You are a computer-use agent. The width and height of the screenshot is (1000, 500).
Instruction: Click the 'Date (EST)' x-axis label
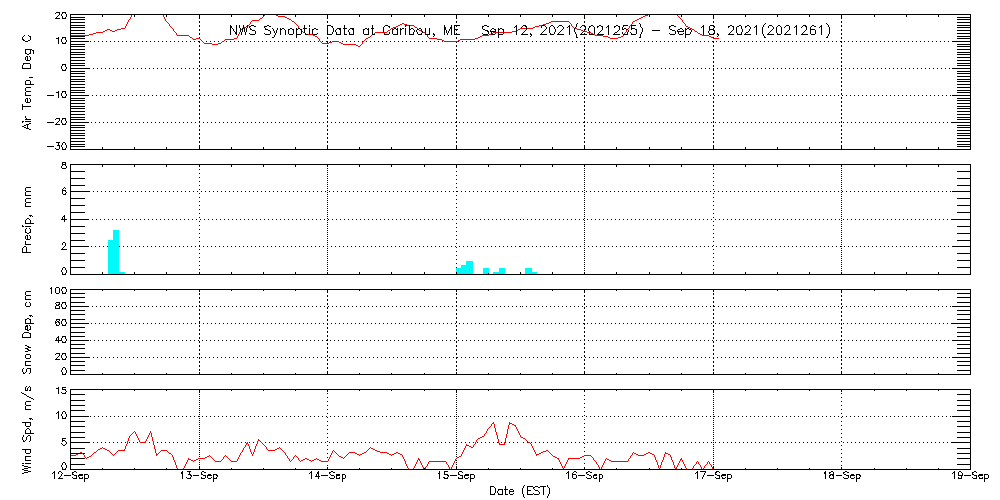519,491
